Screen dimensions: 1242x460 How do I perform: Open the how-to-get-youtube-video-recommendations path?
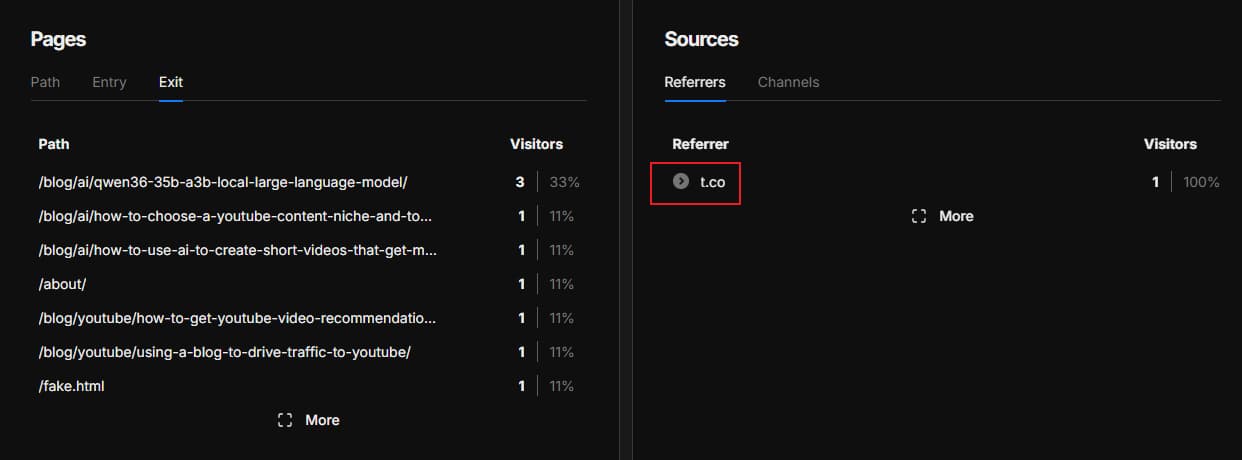click(x=237, y=318)
